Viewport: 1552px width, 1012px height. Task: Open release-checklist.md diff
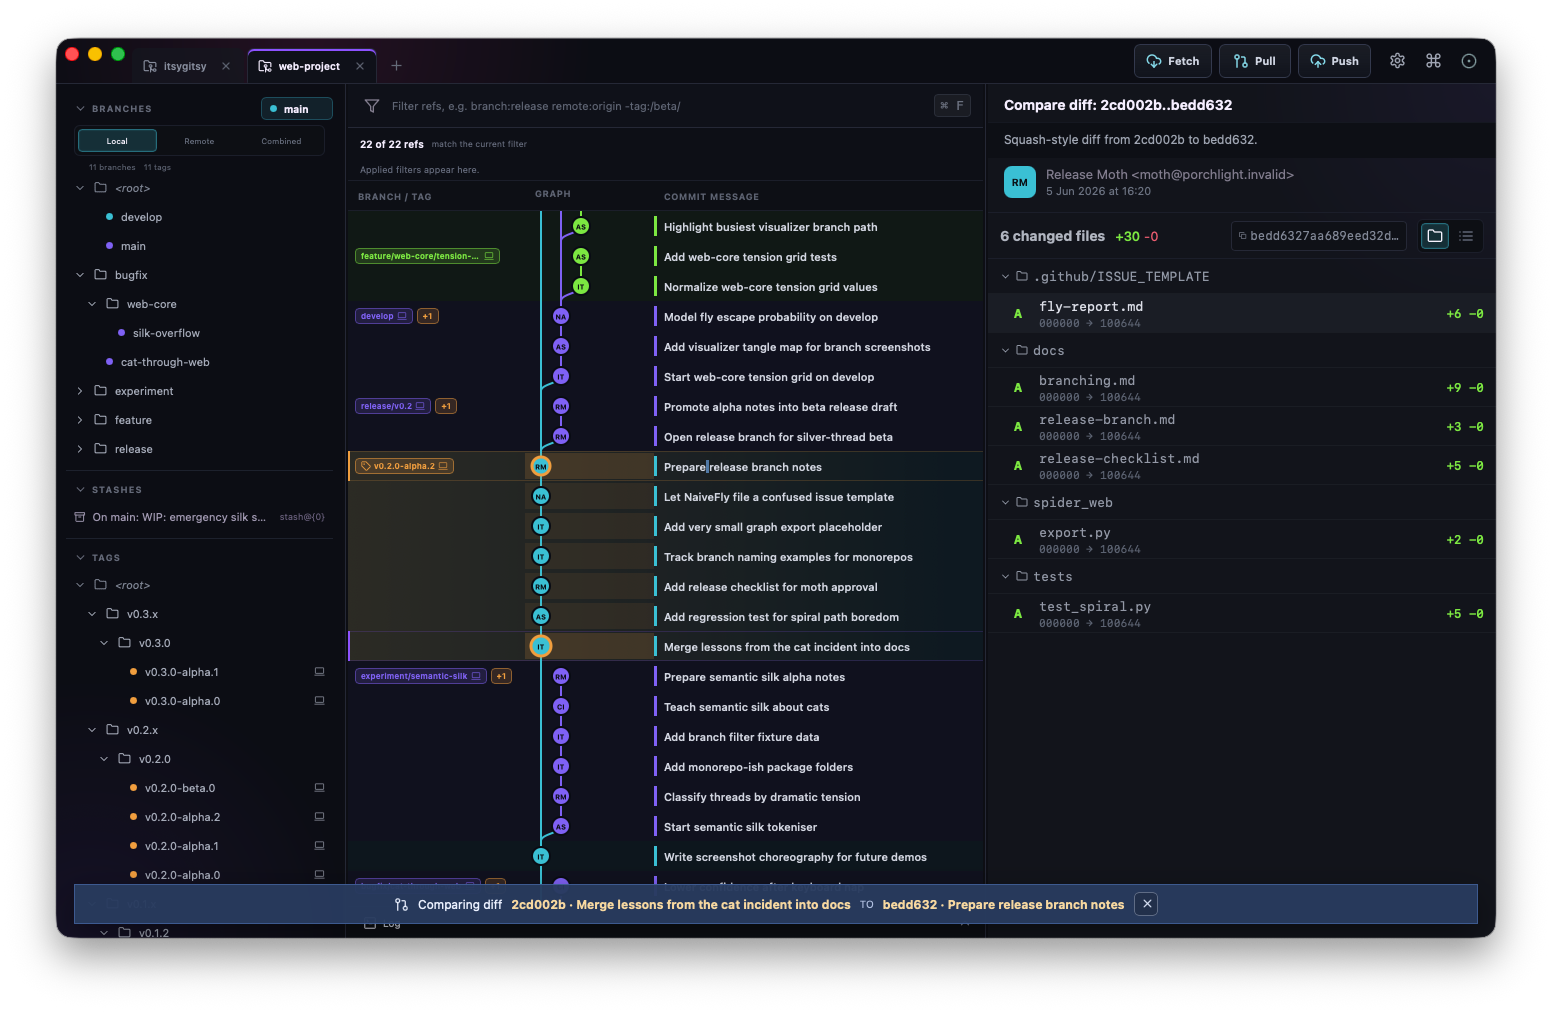(1240, 466)
